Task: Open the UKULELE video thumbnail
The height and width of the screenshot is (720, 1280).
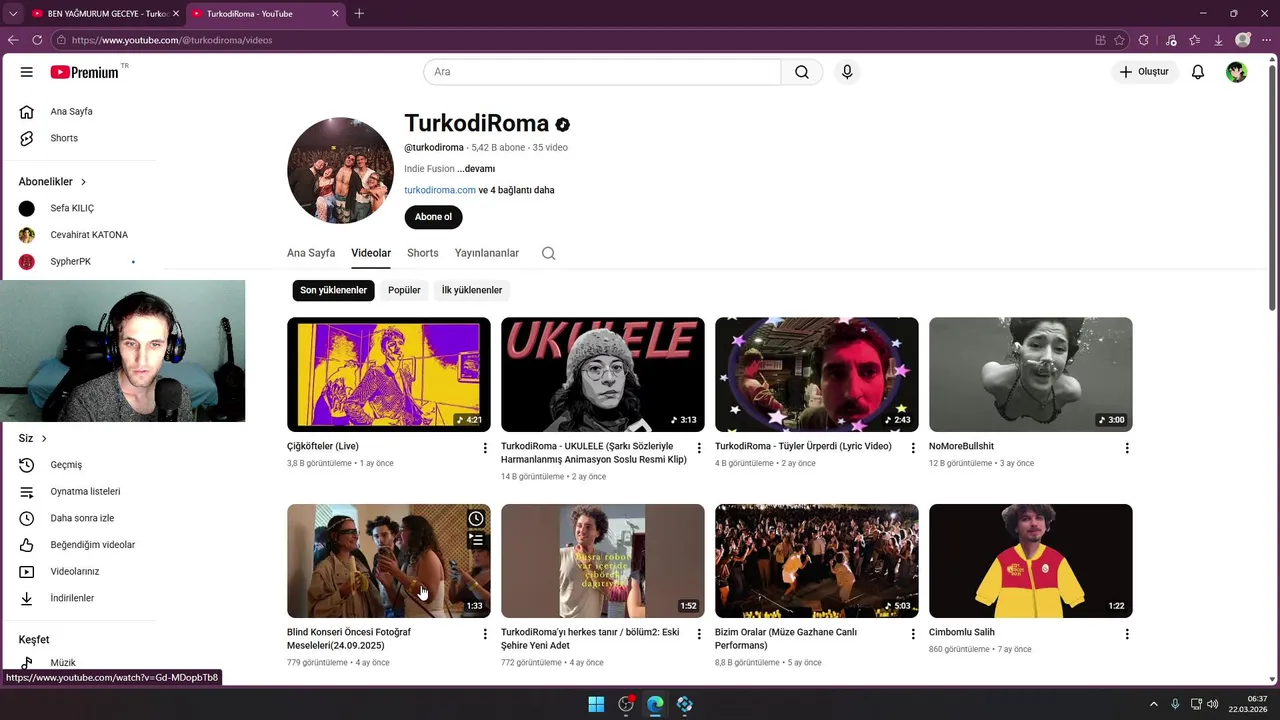Action: pyautogui.click(x=603, y=375)
